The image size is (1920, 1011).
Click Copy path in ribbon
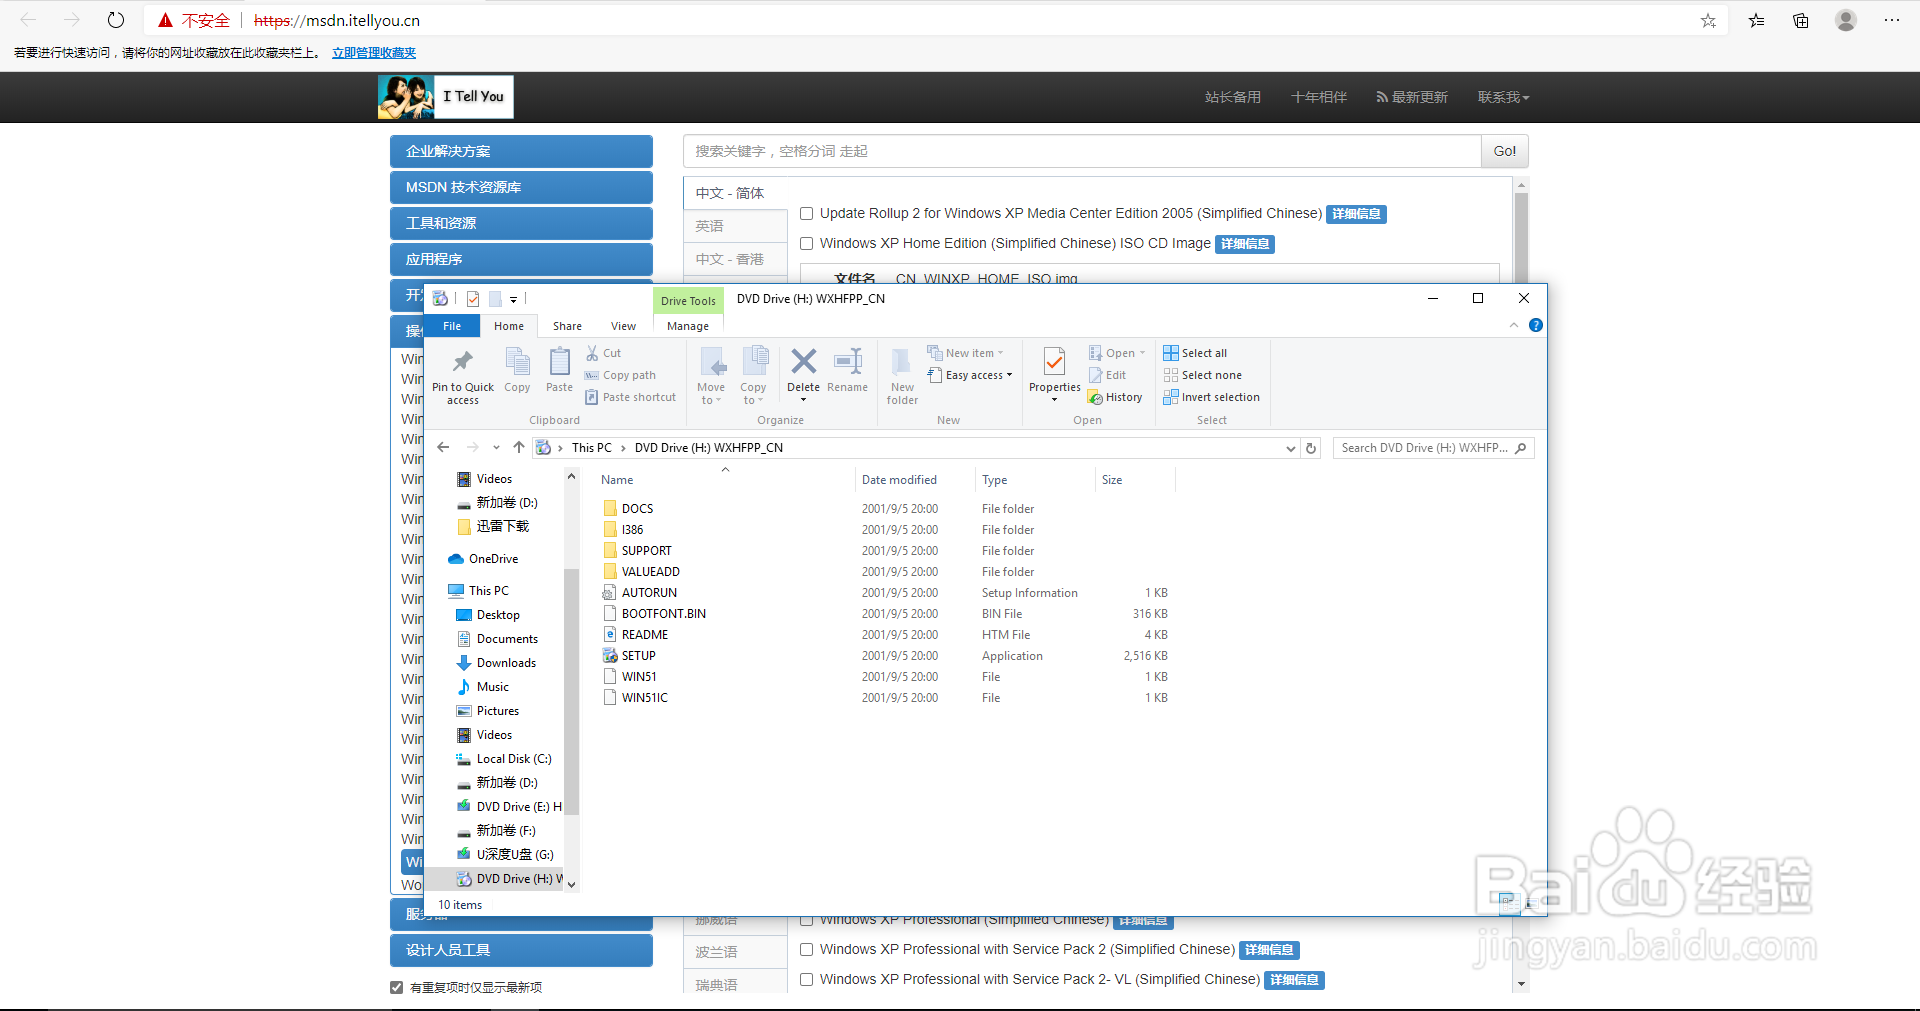(x=621, y=375)
